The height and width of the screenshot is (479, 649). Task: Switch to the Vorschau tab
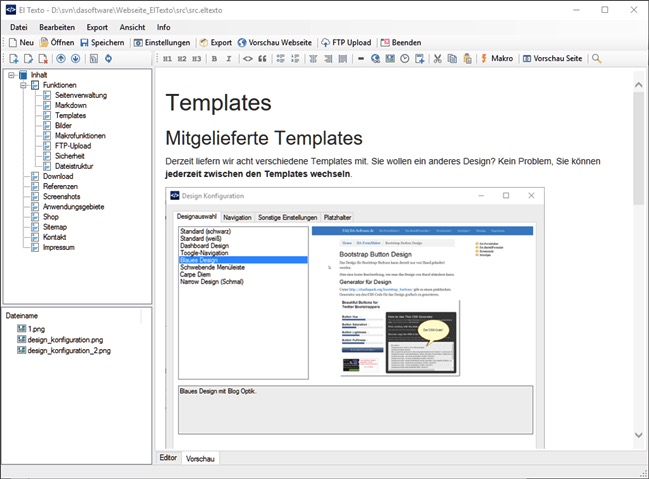(200, 459)
